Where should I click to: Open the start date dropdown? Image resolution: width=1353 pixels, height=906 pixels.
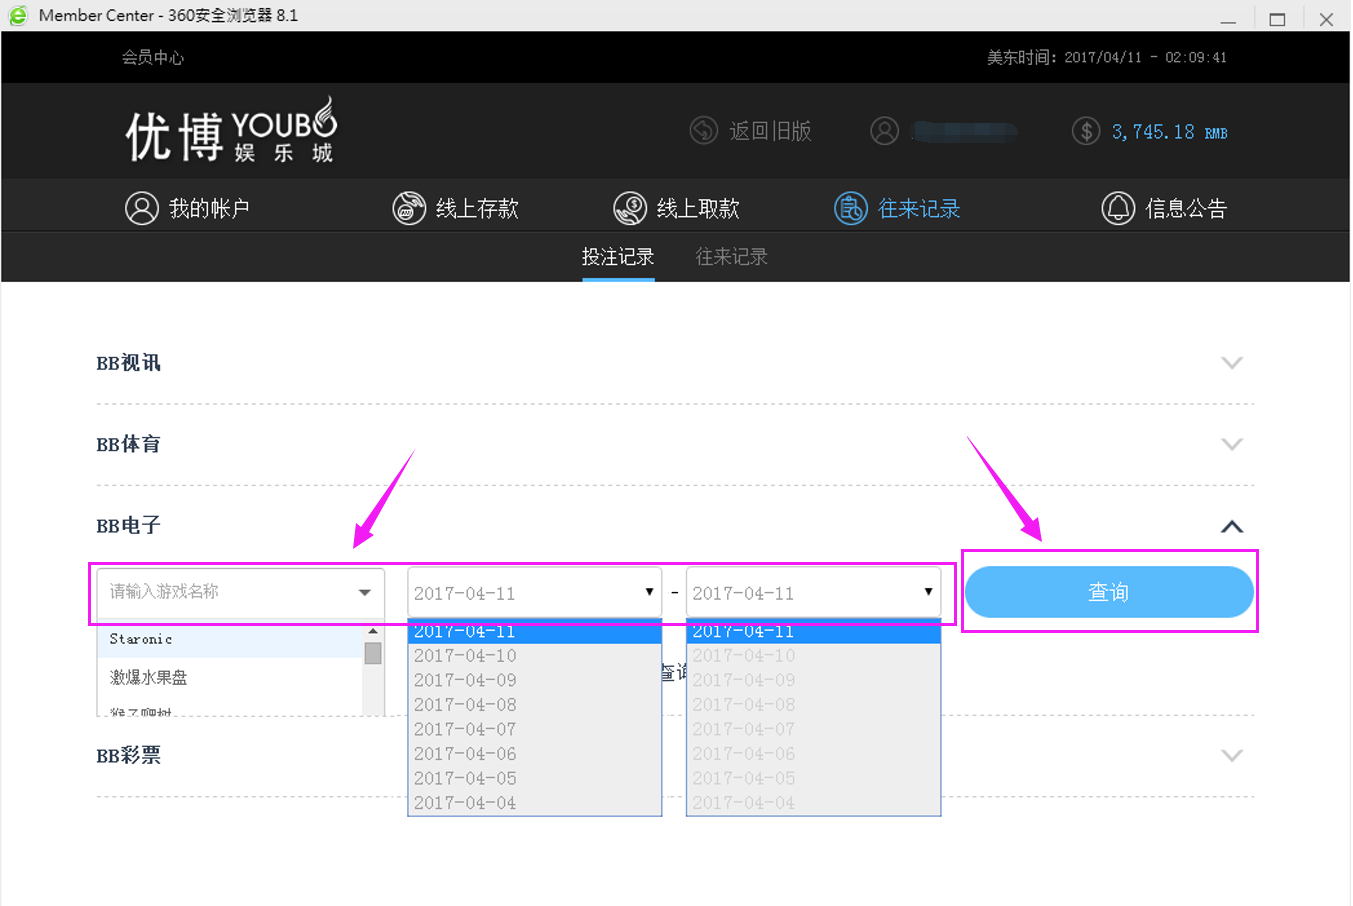534,592
